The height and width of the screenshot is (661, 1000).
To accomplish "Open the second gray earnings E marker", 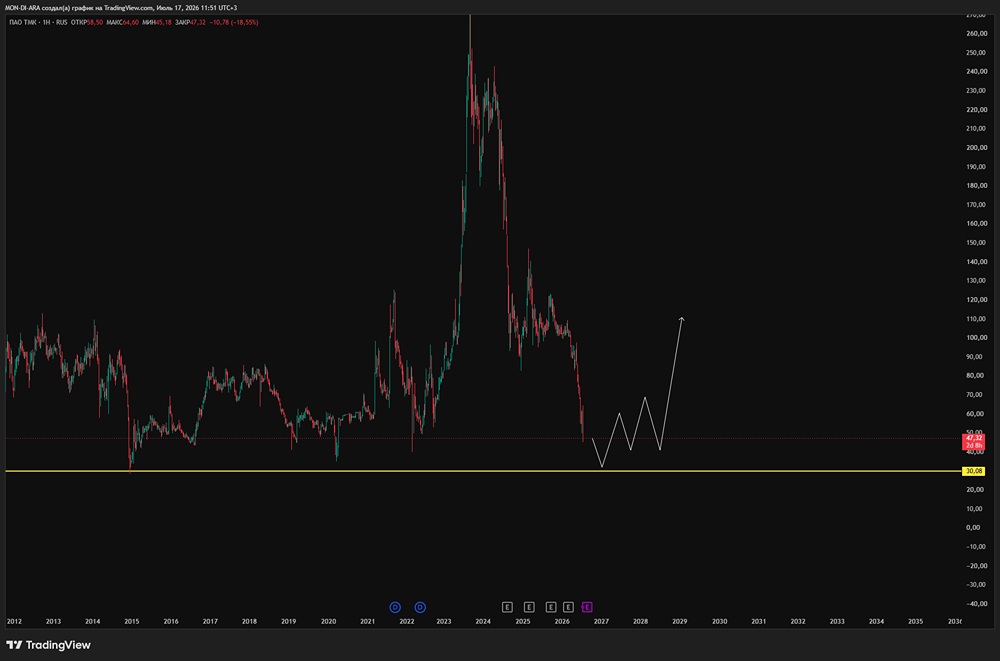I will (529, 607).
